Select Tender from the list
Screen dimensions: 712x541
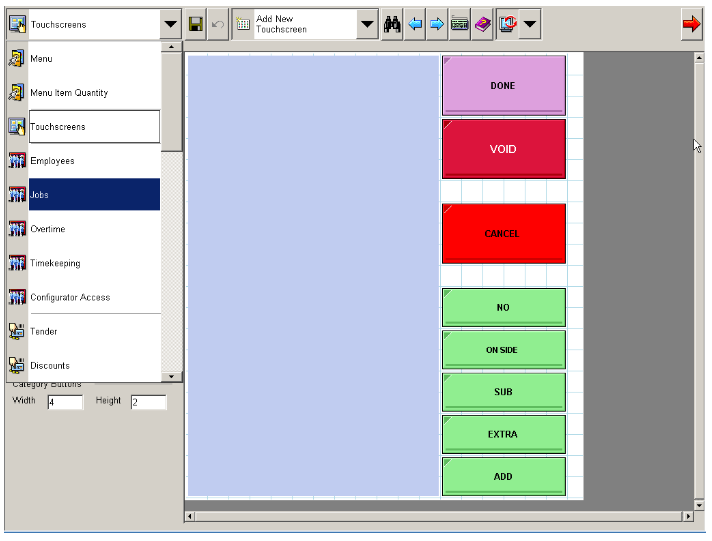(x=94, y=332)
